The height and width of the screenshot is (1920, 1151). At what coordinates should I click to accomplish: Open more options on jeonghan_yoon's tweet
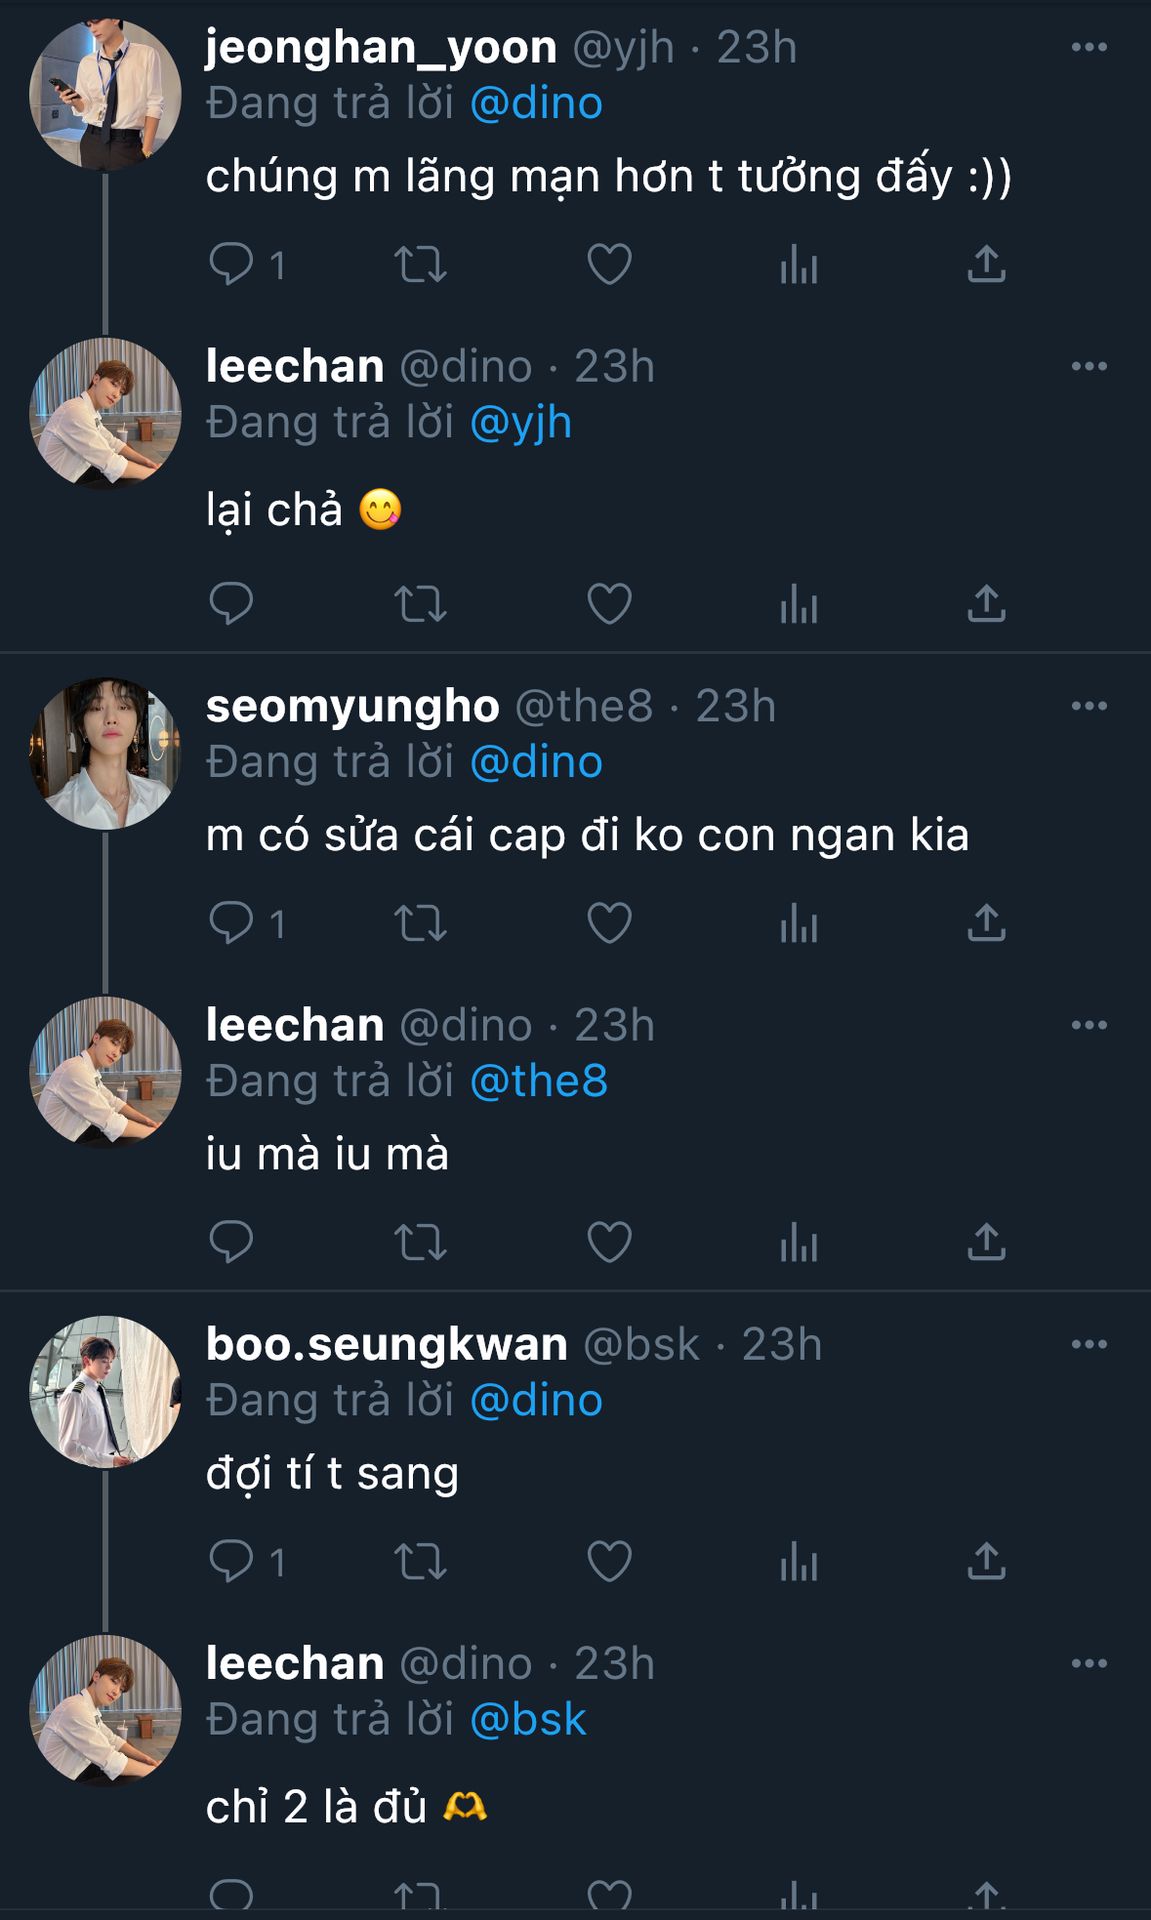(1088, 47)
